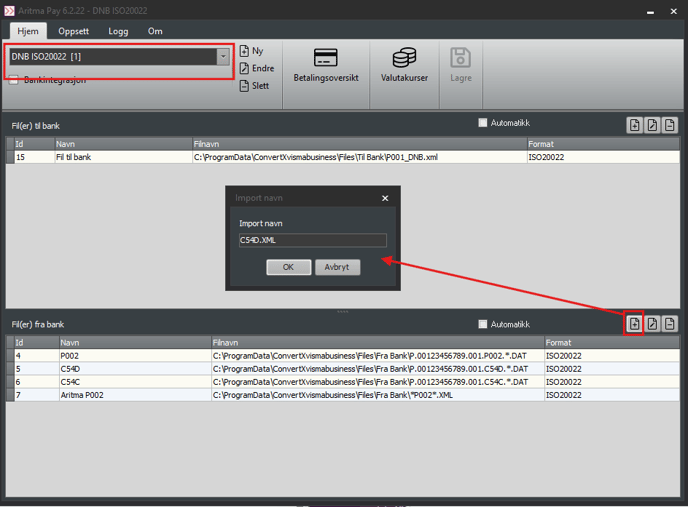
Task: Toggle Automatikk for Fil(er) til bank
Action: click(483, 123)
